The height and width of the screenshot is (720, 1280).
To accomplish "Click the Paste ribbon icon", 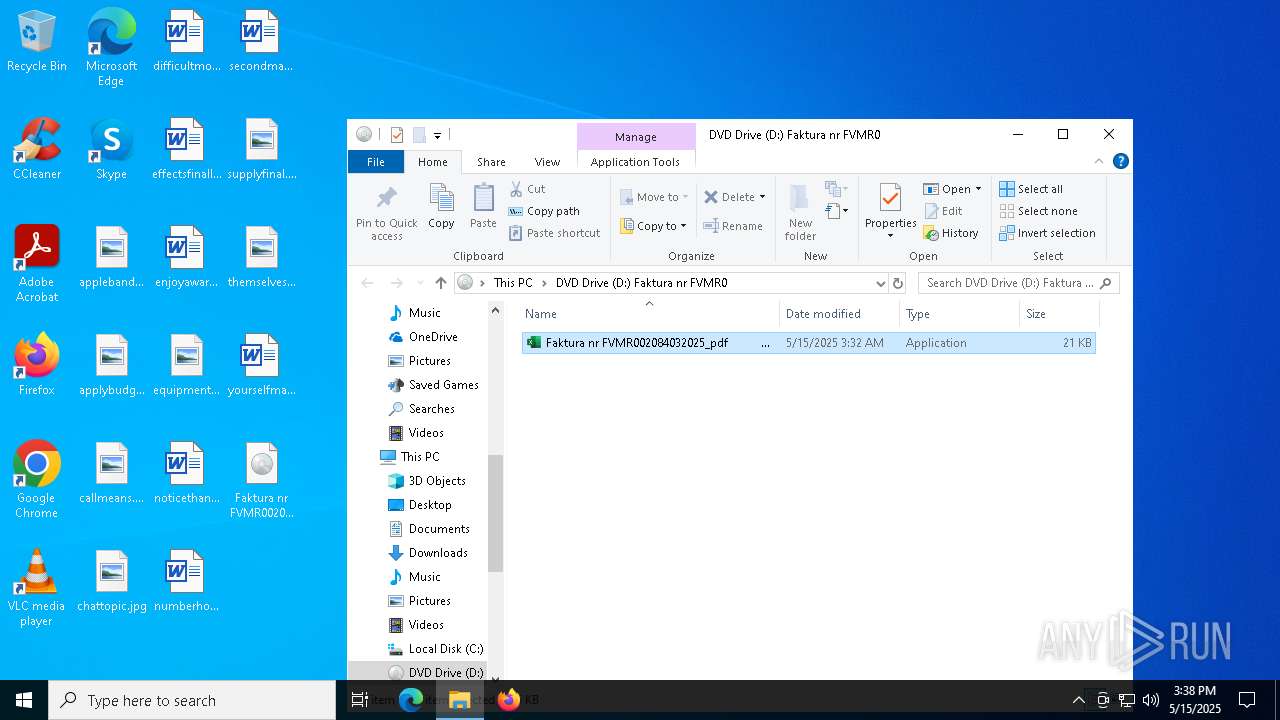I will tap(483, 206).
